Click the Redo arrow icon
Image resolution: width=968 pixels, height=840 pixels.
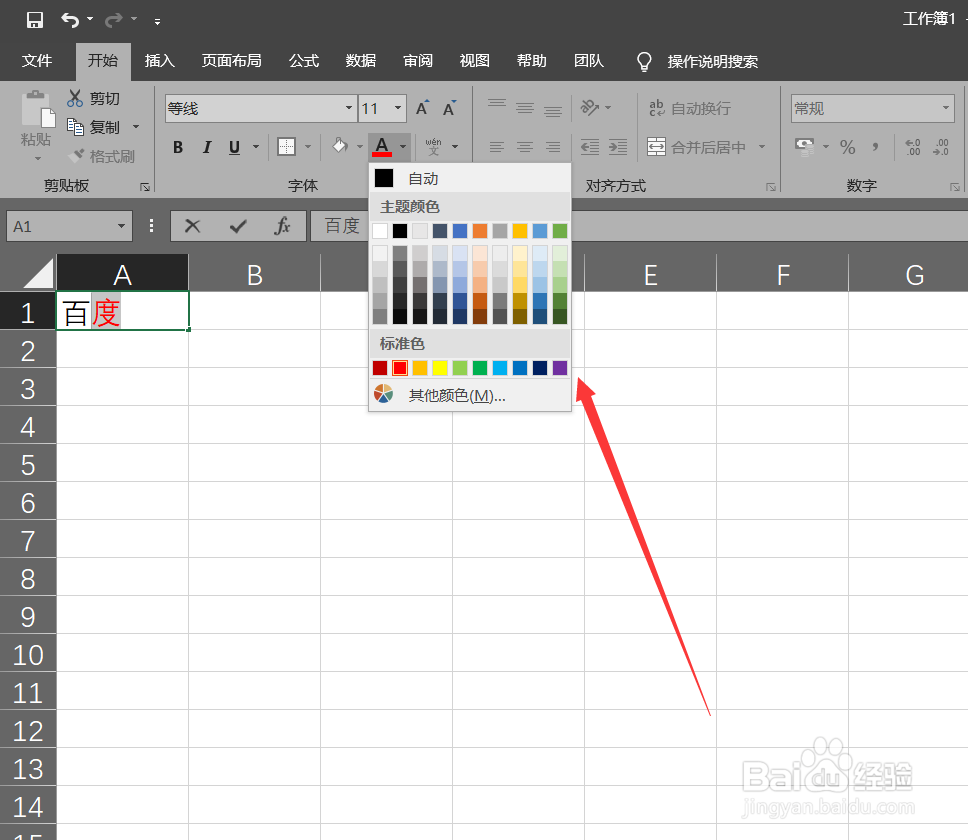[x=114, y=20]
